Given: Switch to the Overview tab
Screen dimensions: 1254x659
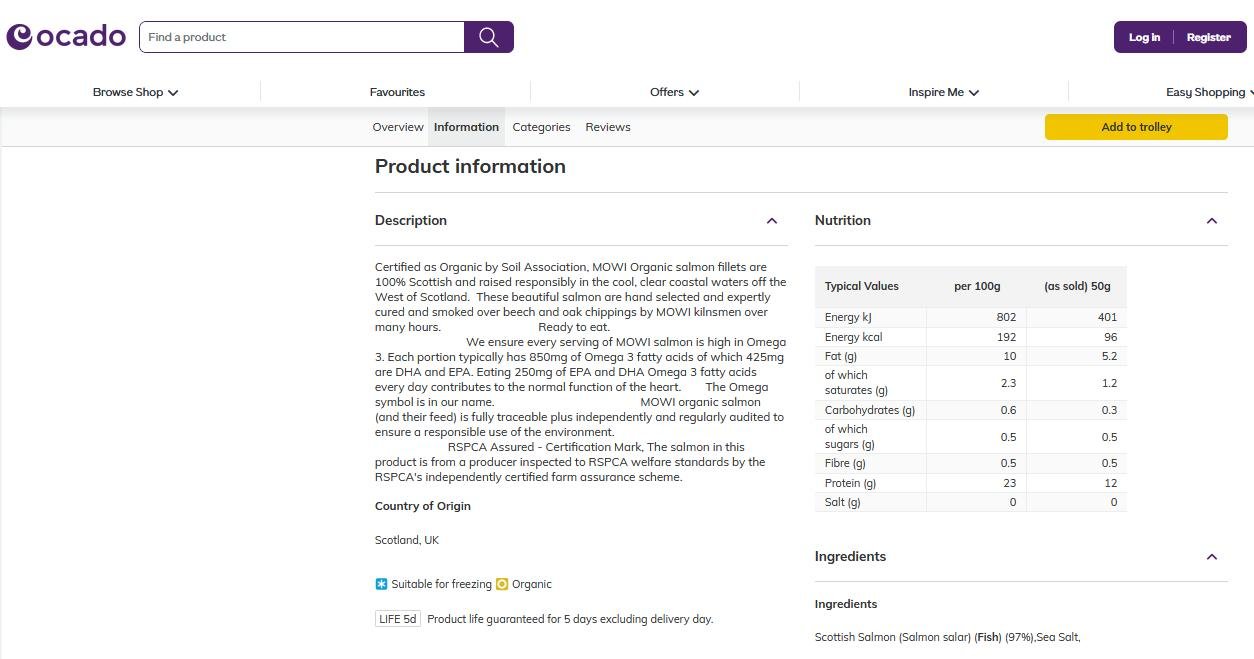Looking at the screenshot, I should click(x=398, y=127).
